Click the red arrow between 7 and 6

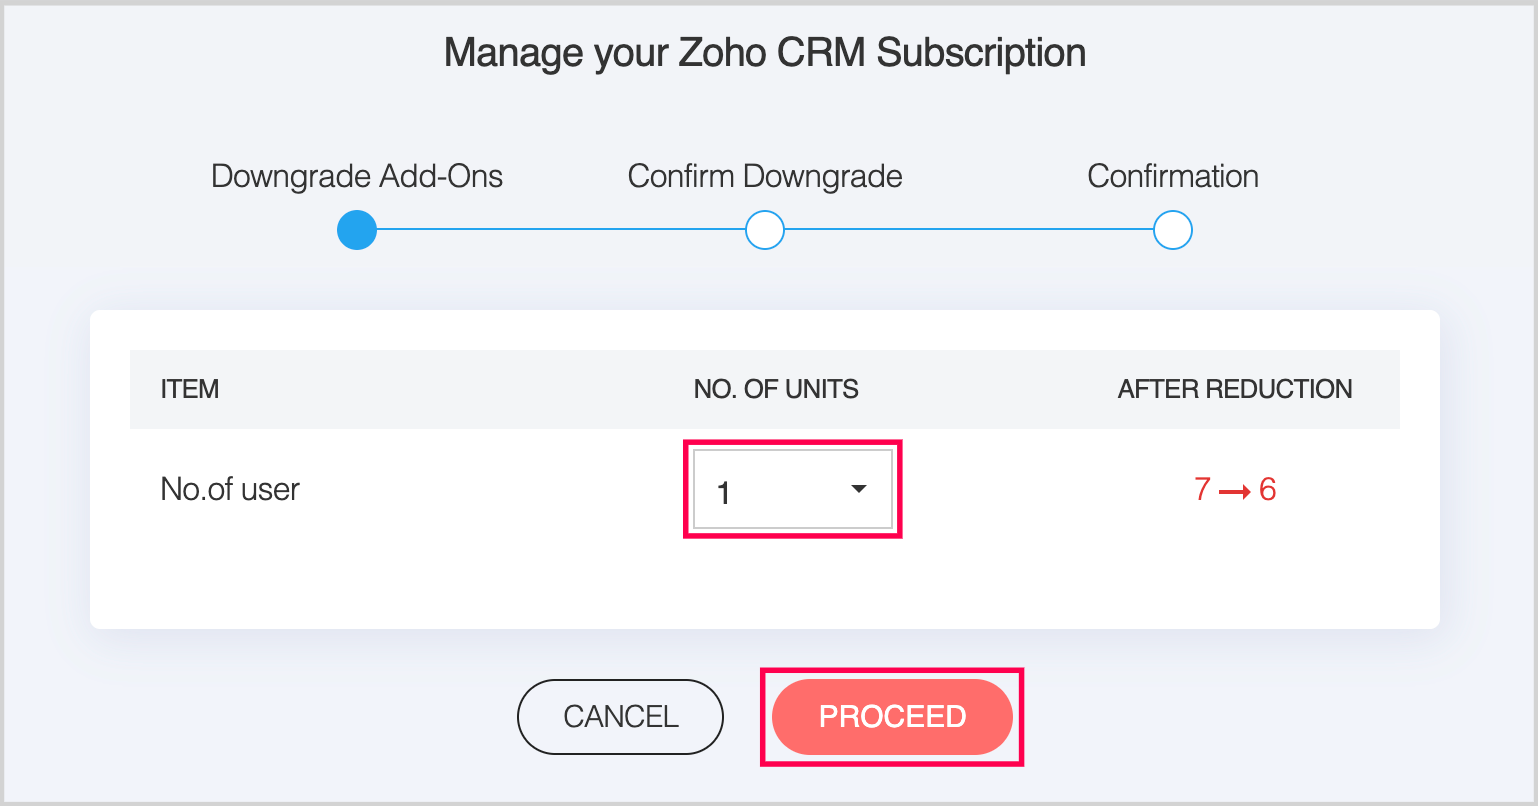[1236, 491]
